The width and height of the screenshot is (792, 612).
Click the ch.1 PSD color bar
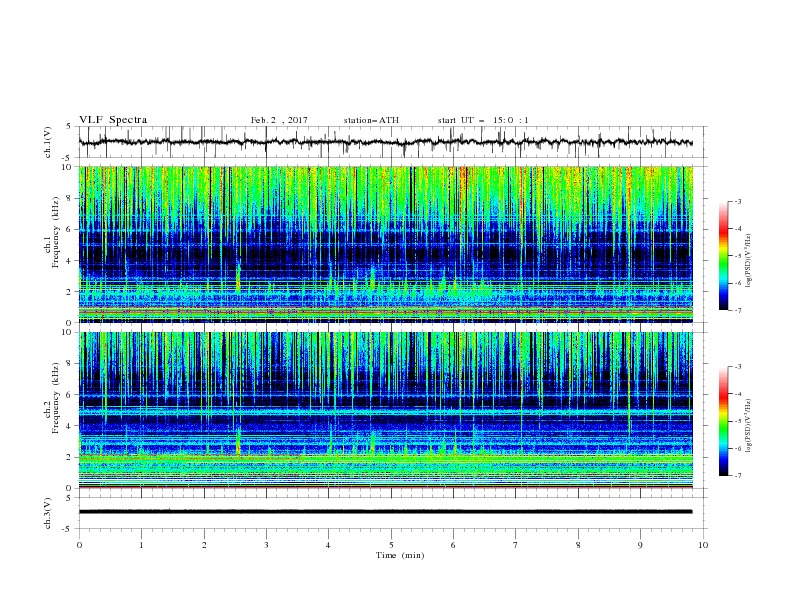(x=723, y=256)
